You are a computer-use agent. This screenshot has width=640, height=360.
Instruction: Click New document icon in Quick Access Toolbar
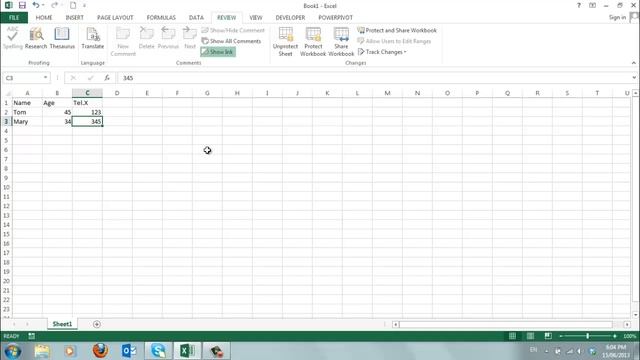point(73,5)
